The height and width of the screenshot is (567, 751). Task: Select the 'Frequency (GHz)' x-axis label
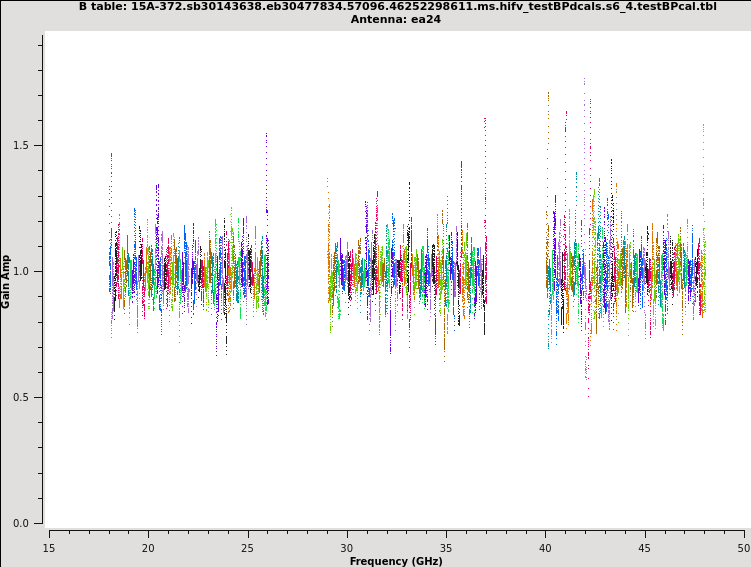click(x=396, y=561)
